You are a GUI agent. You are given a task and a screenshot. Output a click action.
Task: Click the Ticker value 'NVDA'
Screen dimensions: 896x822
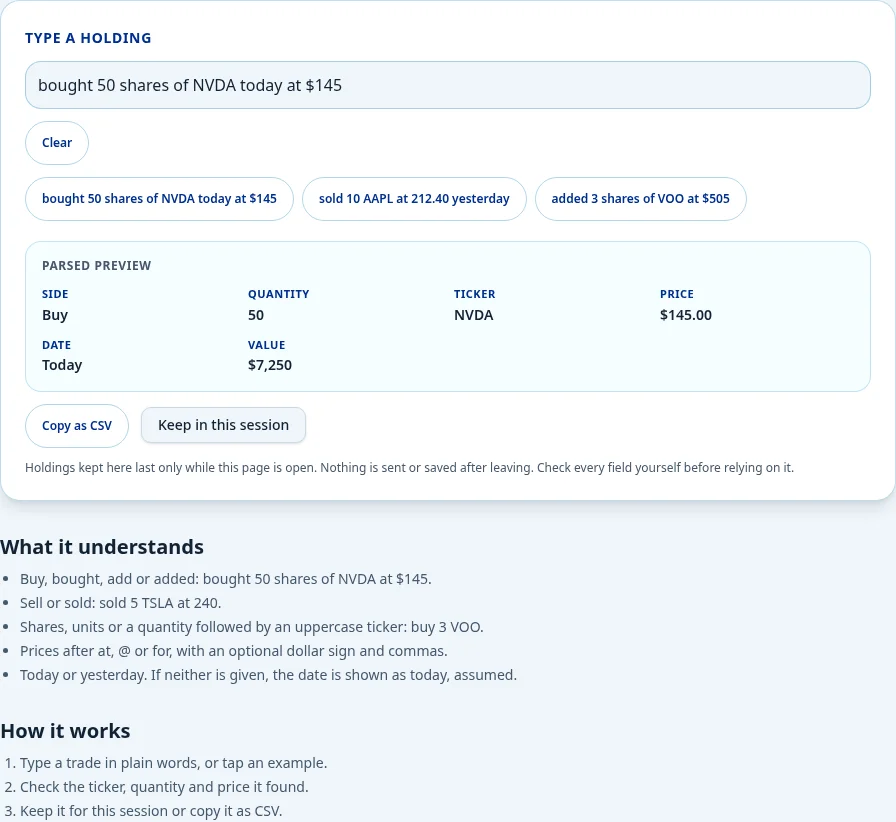[x=473, y=315]
